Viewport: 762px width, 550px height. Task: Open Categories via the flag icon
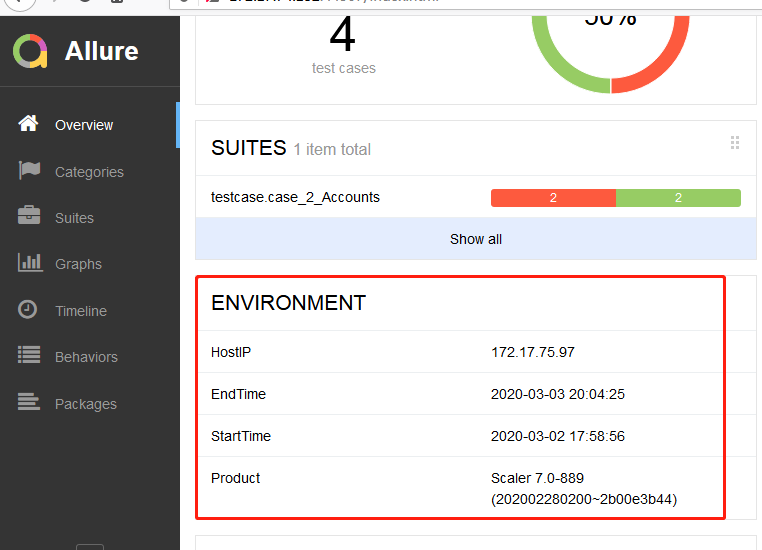click(x=29, y=171)
